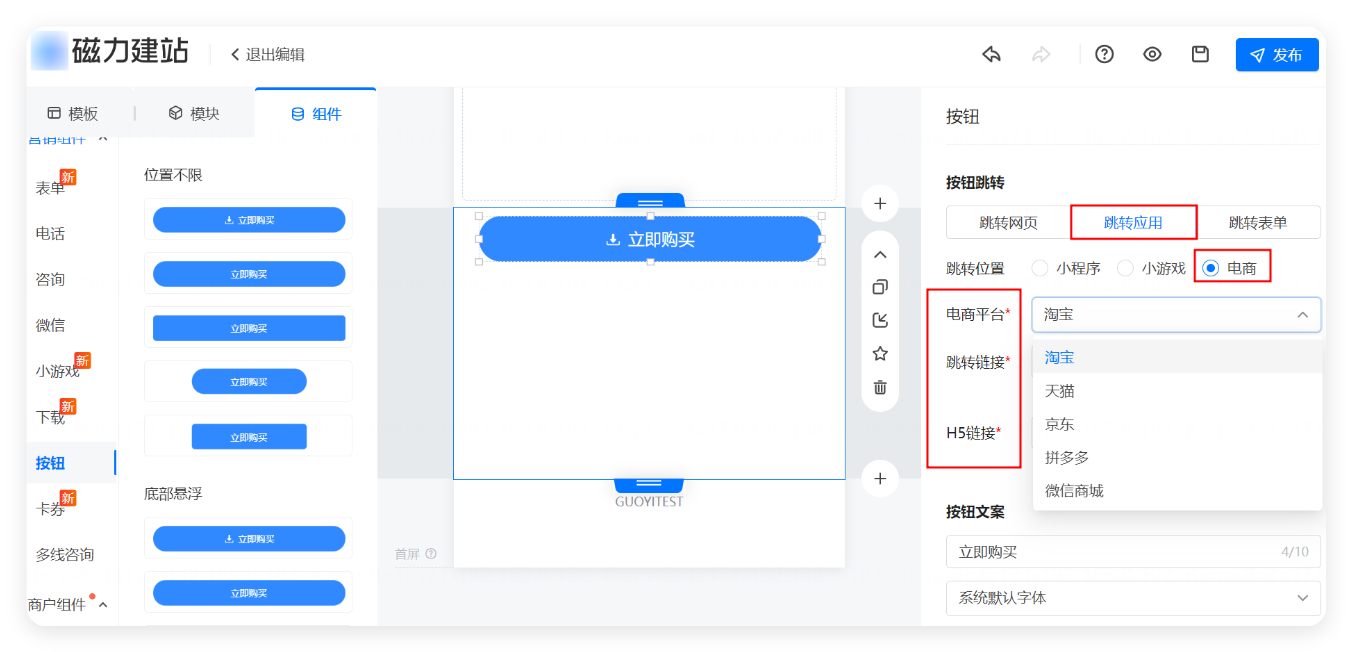Click the 发布 publish button

[x=1276, y=55]
